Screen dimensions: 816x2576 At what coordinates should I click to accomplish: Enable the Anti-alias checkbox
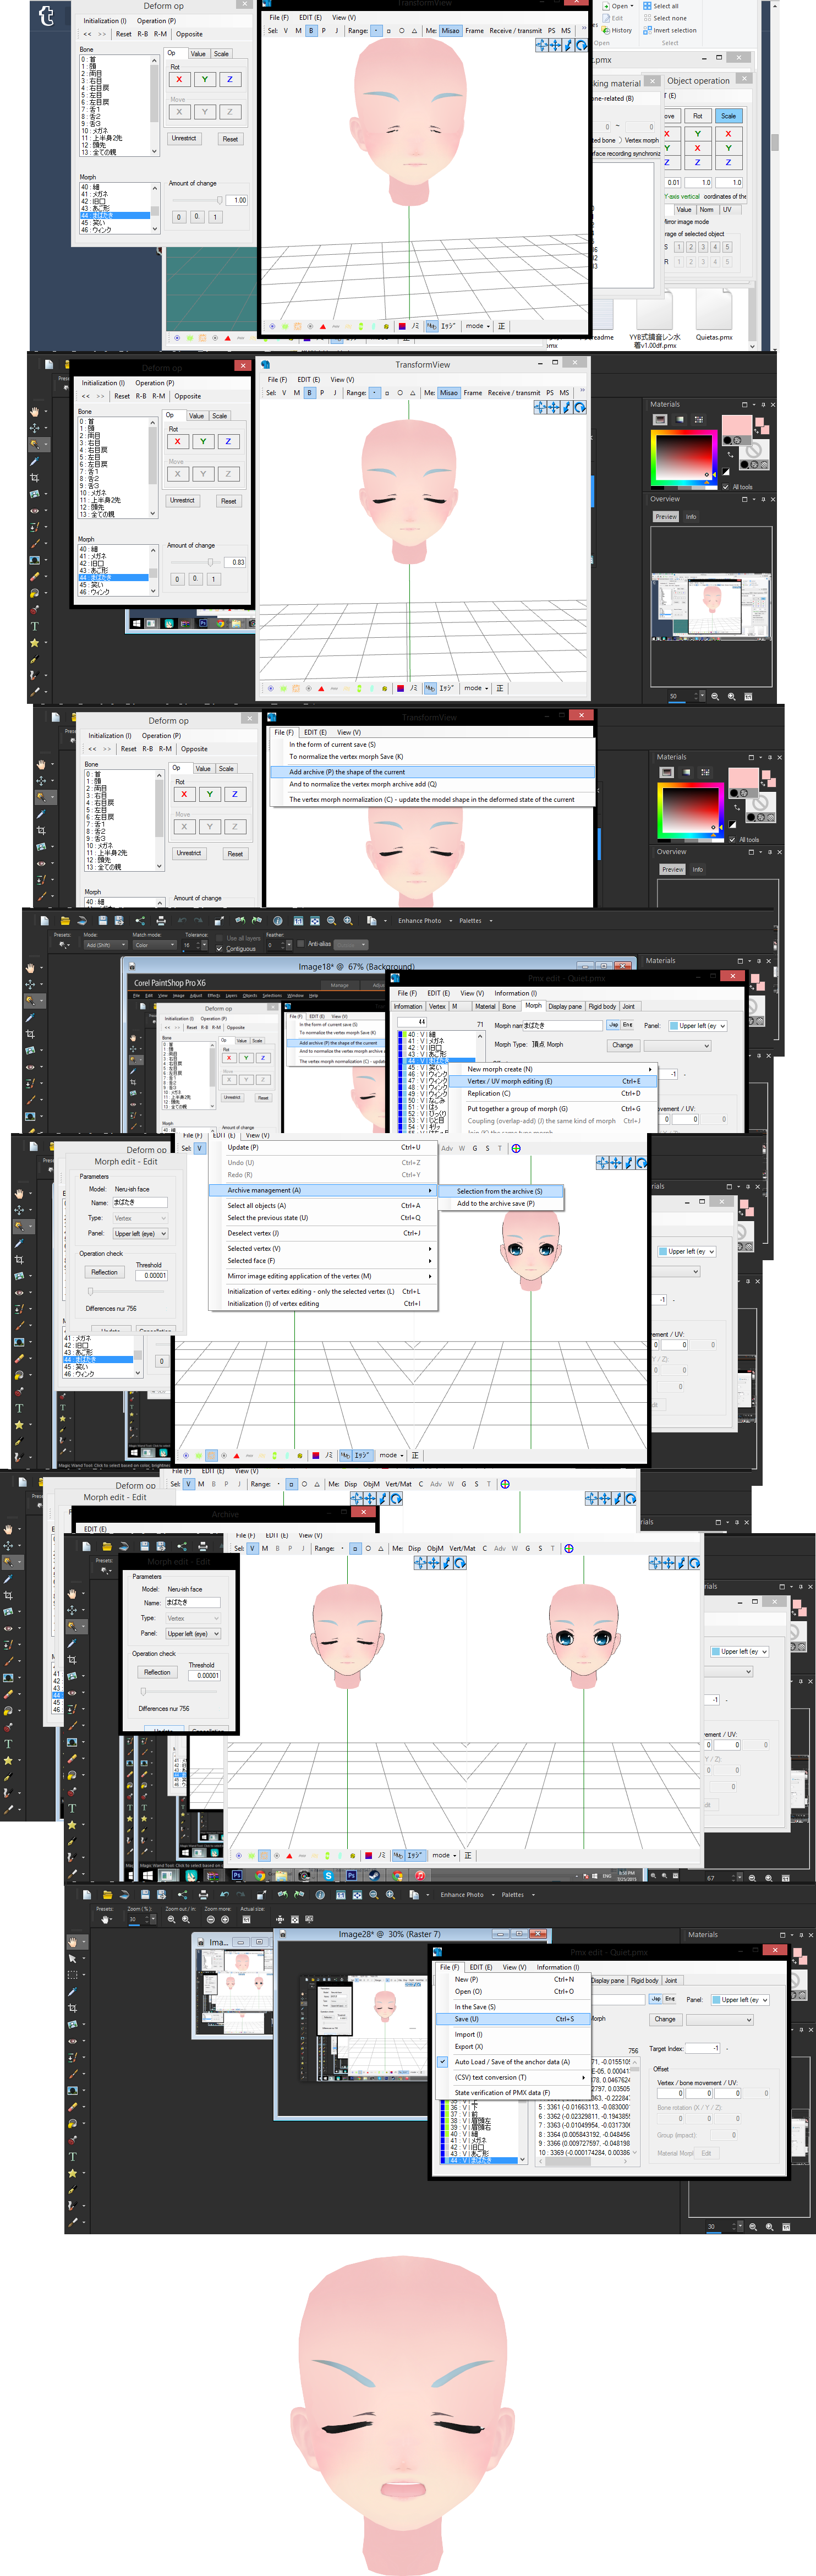[x=301, y=943]
